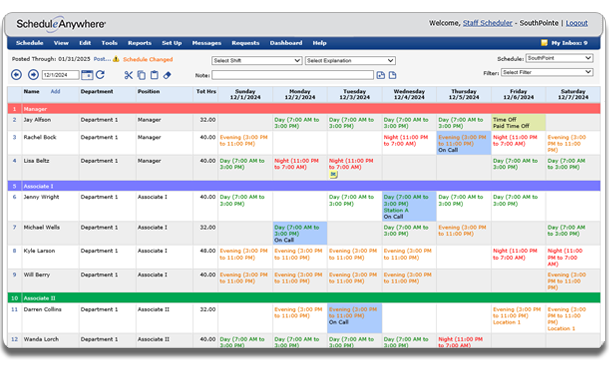
Task: Open the Help menu
Action: point(320,43)
